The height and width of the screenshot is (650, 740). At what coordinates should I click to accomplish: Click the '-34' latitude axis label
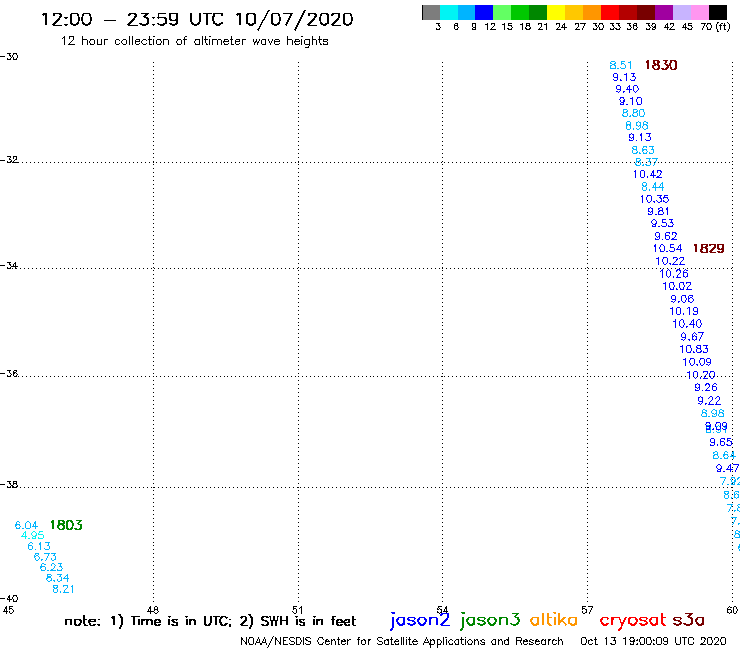[x=9, y=266]
